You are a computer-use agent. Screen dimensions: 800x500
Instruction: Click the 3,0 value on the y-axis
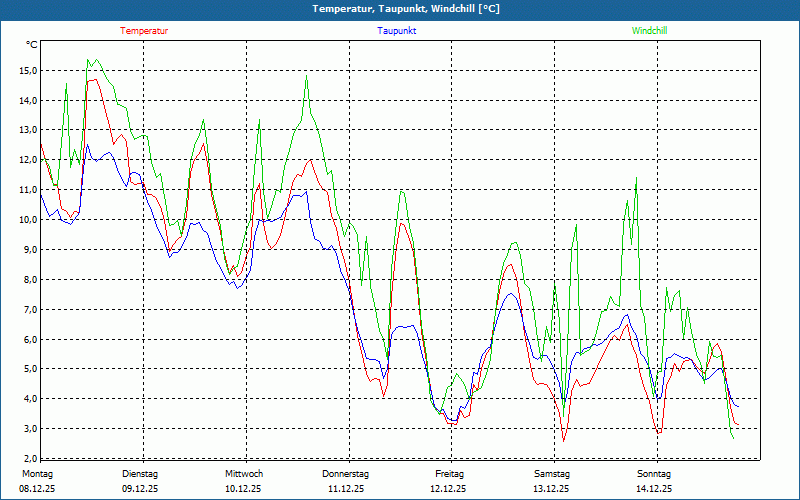(x=30, y=429)
